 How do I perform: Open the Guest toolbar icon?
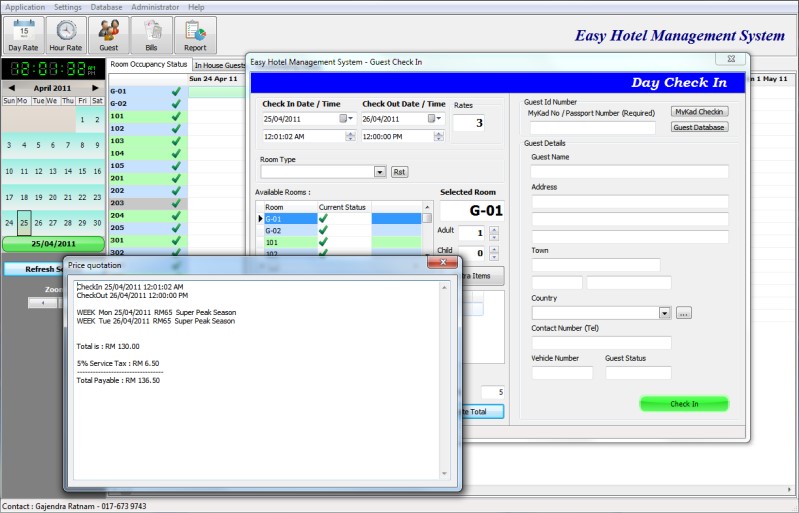[x=109, y=35]
